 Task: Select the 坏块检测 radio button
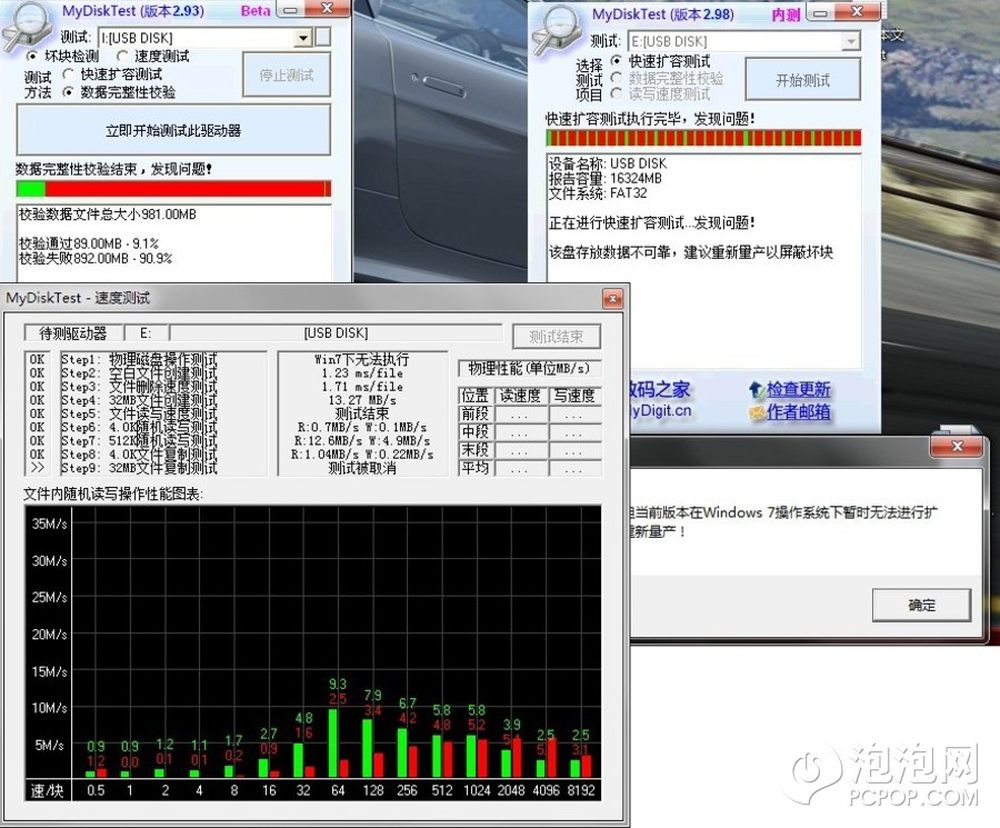click(x=31, y=56)
